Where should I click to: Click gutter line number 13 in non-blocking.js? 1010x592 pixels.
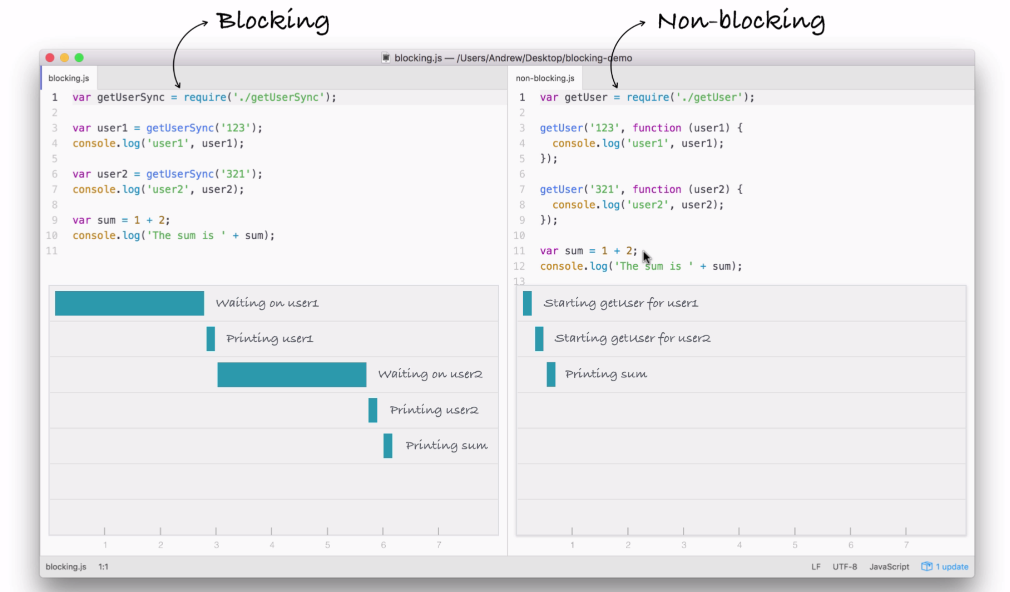tap(519, 281)
